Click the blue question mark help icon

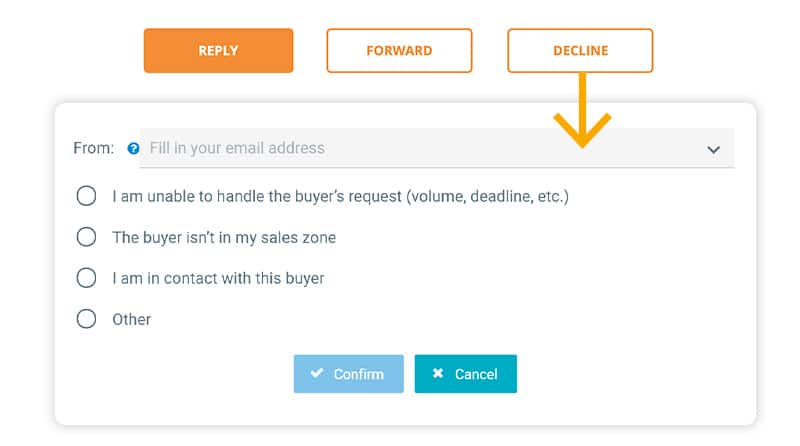pos(133,148)
